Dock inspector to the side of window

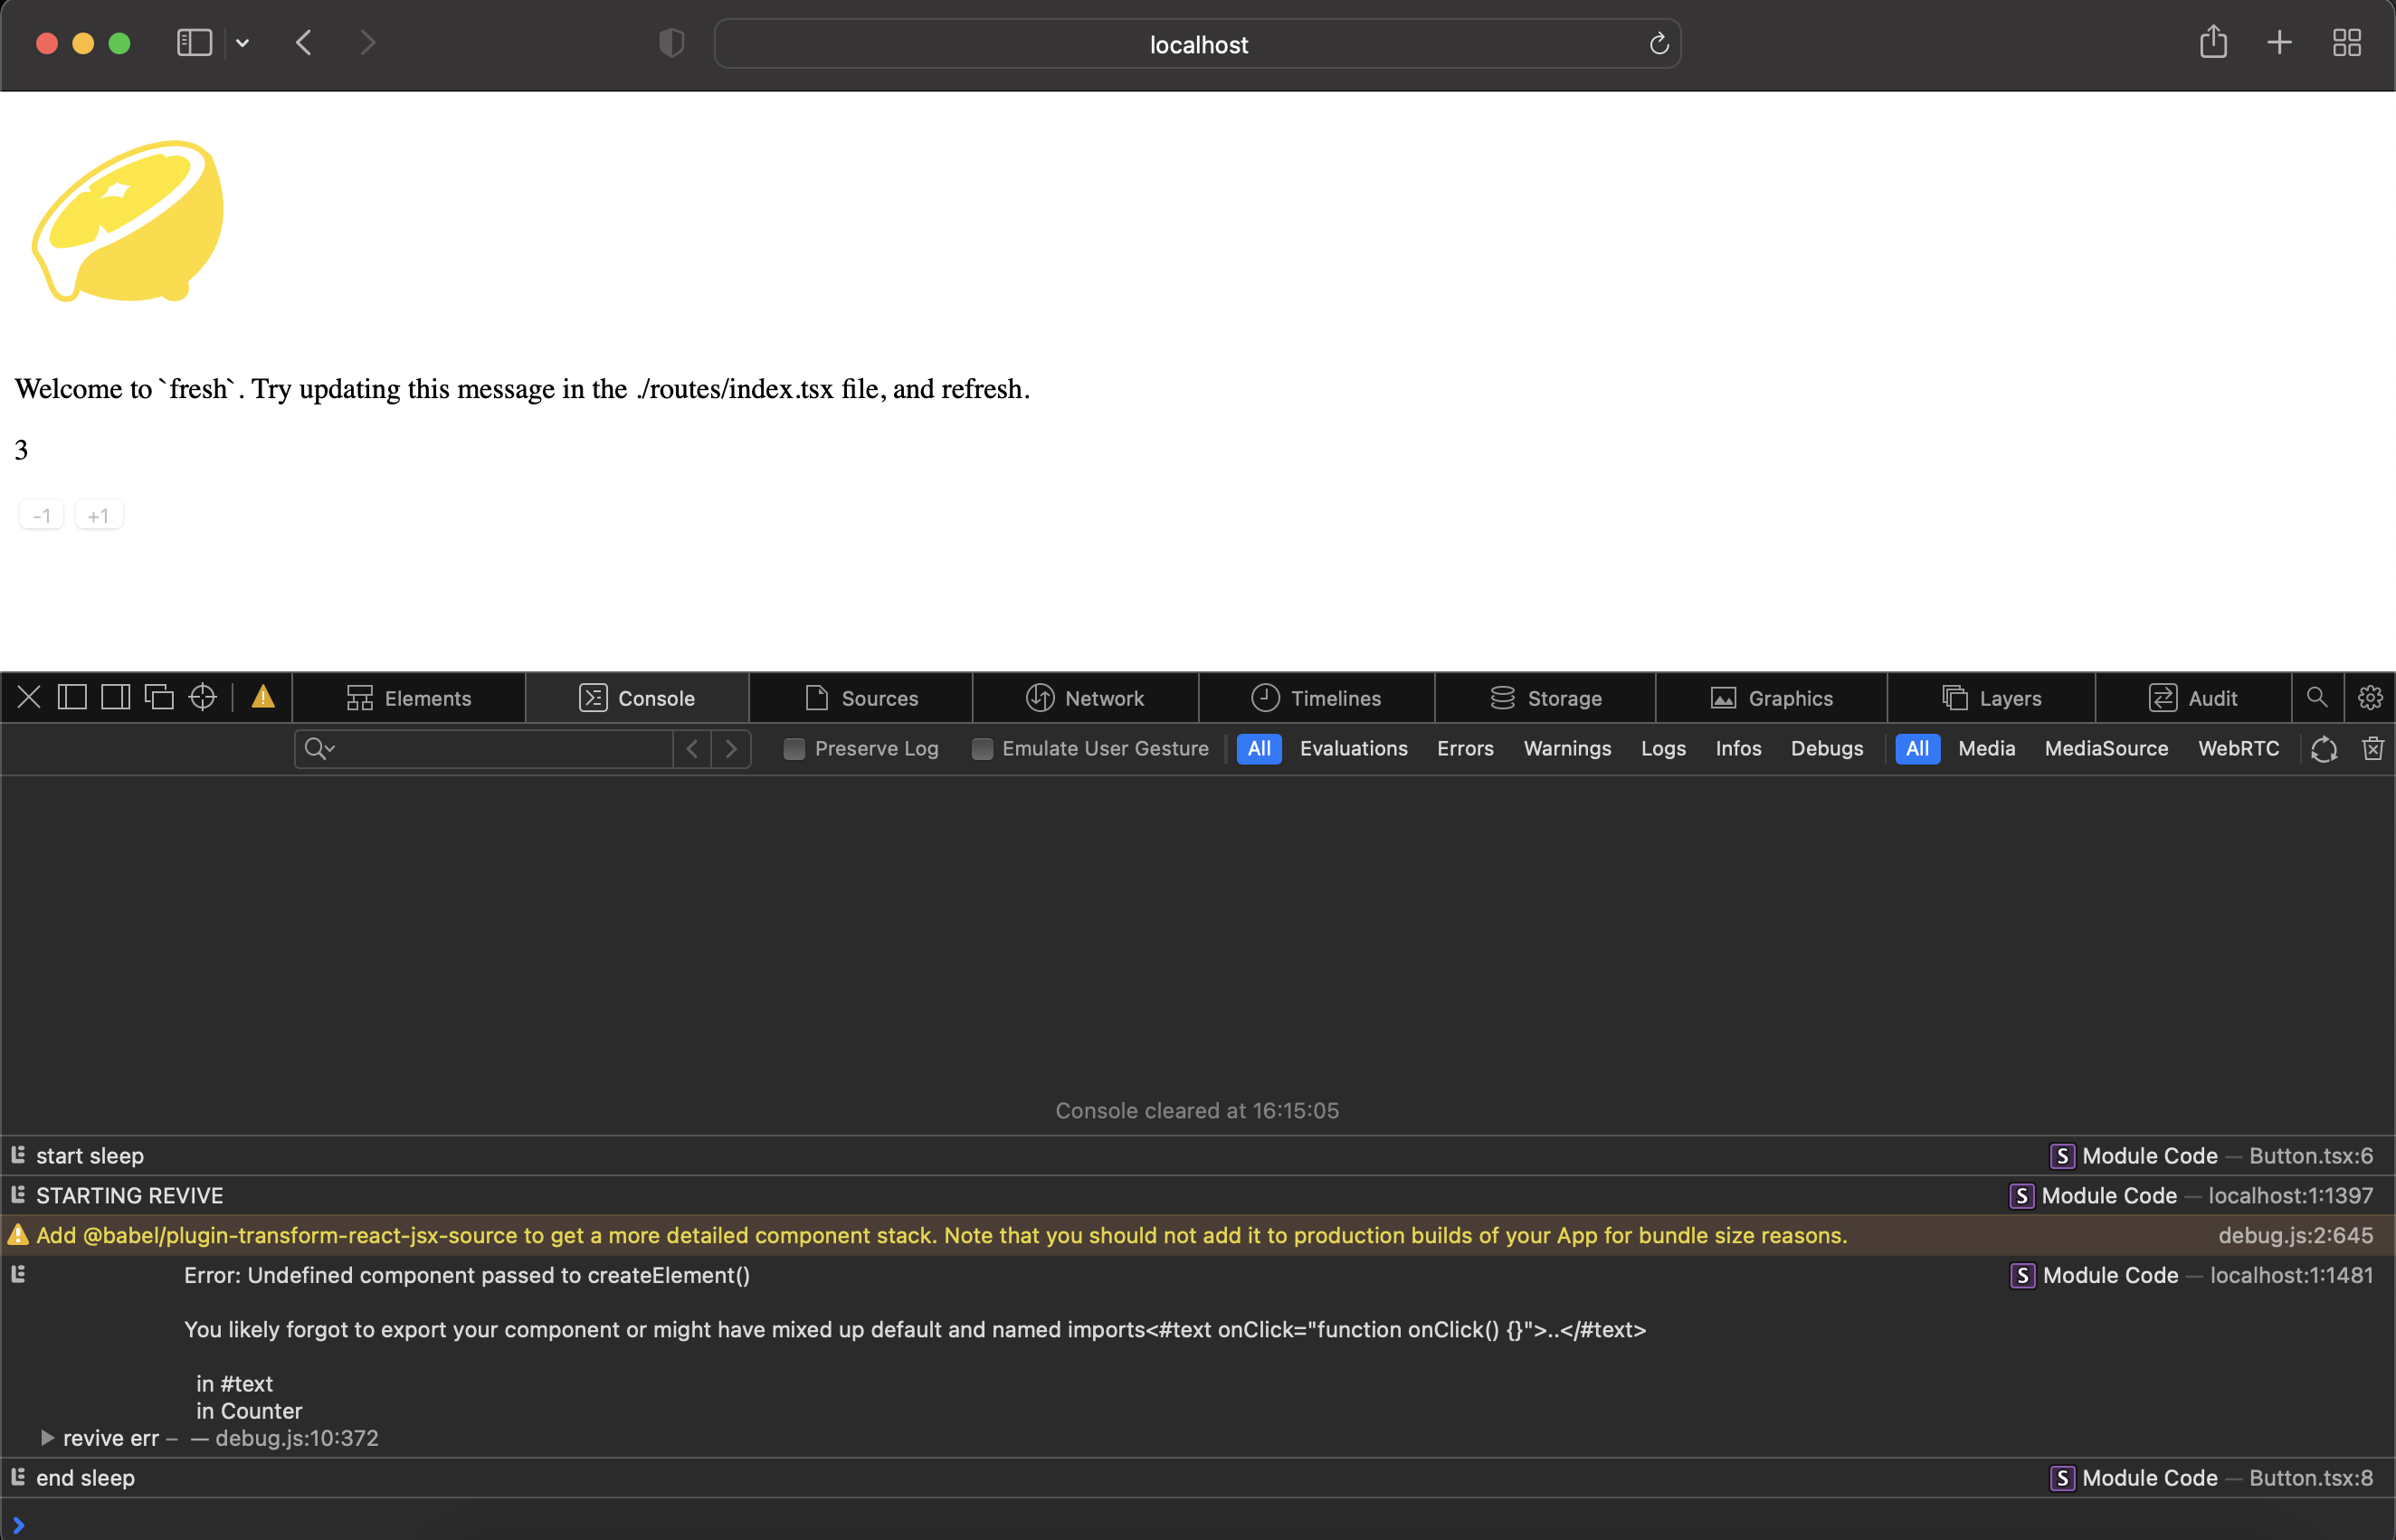click(x=114, y=696)
